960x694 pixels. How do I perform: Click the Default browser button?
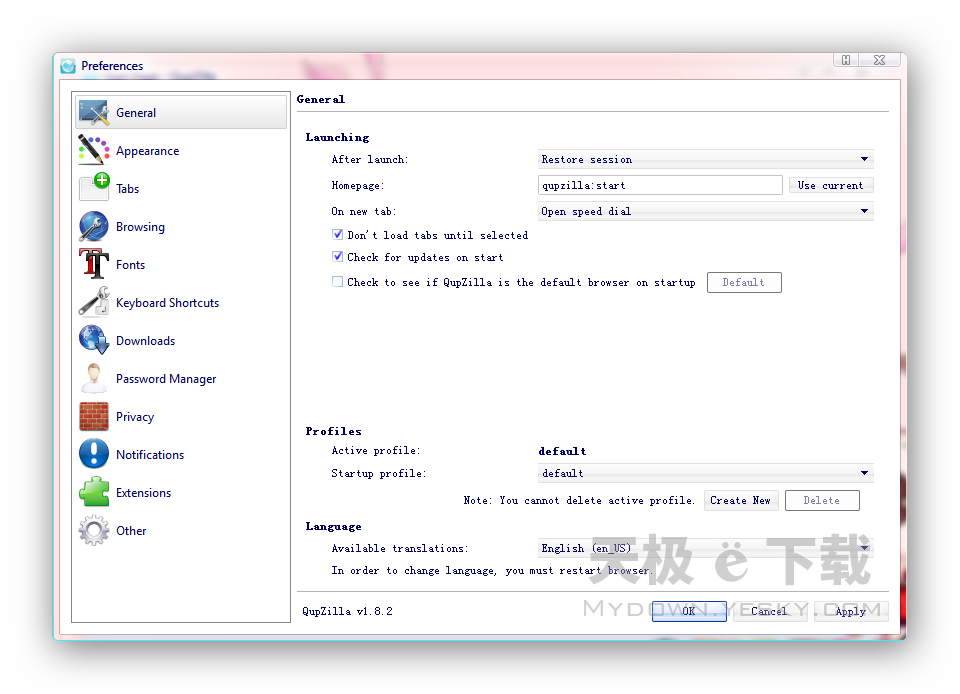744,282
